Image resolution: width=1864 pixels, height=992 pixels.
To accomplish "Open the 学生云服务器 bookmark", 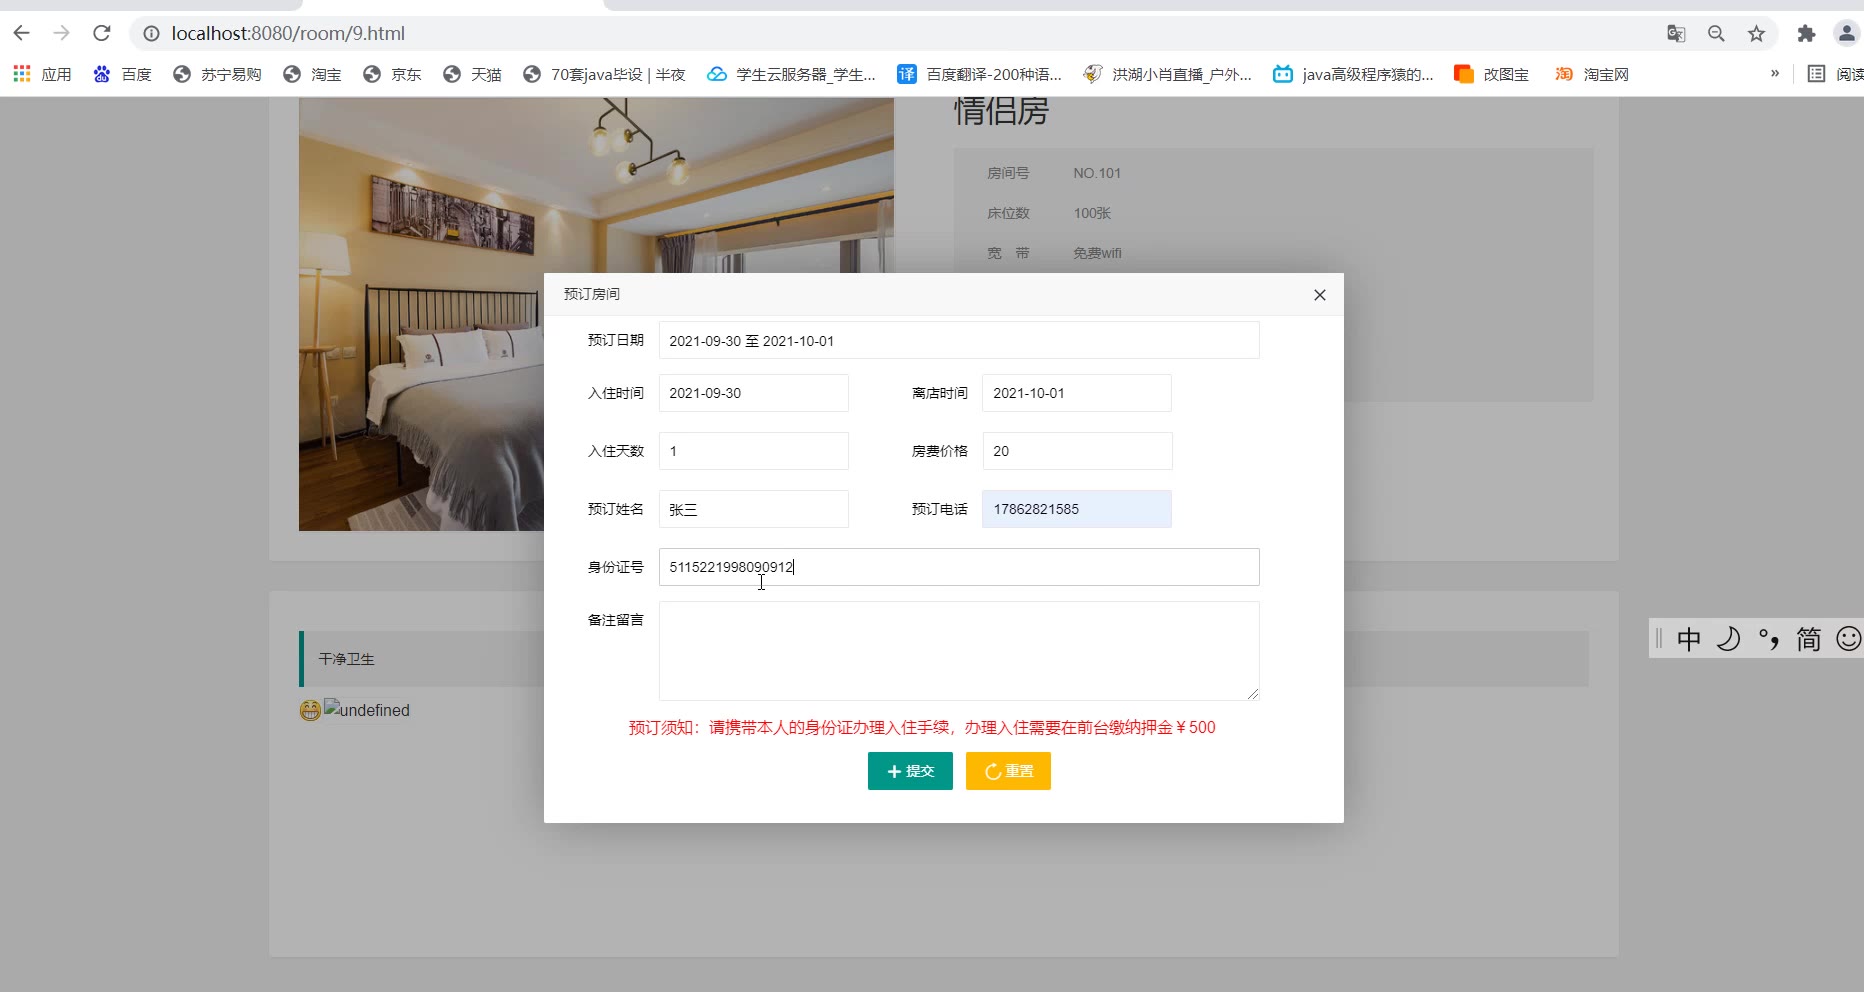I will coord(791,74).
